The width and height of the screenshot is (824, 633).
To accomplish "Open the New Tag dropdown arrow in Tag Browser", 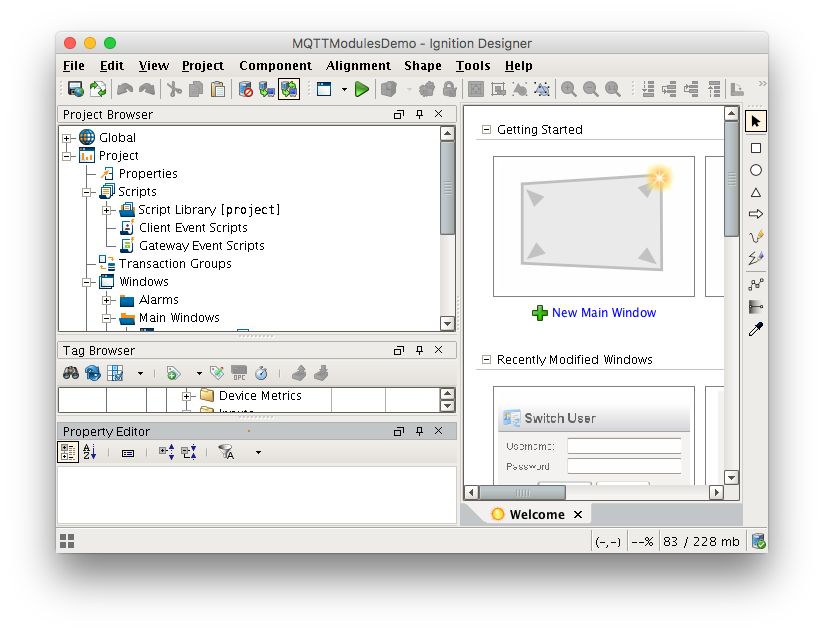I will click(199, 373).
